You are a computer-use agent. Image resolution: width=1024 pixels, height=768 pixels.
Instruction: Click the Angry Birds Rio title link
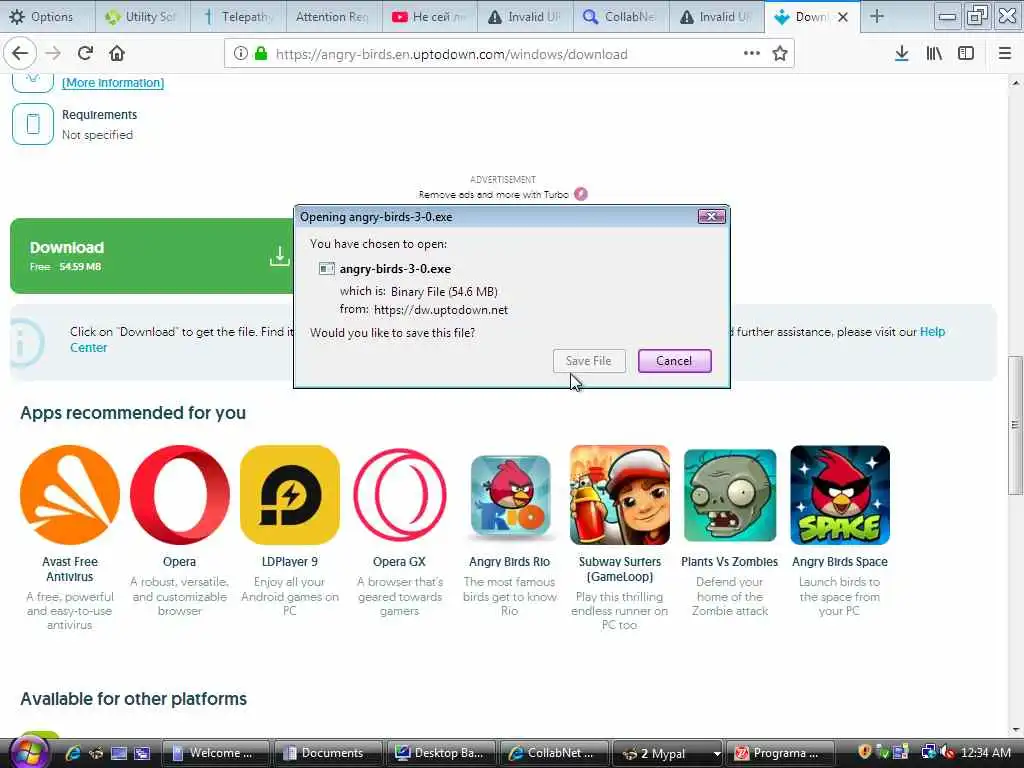pyautogui.click(x=509, y=562)
